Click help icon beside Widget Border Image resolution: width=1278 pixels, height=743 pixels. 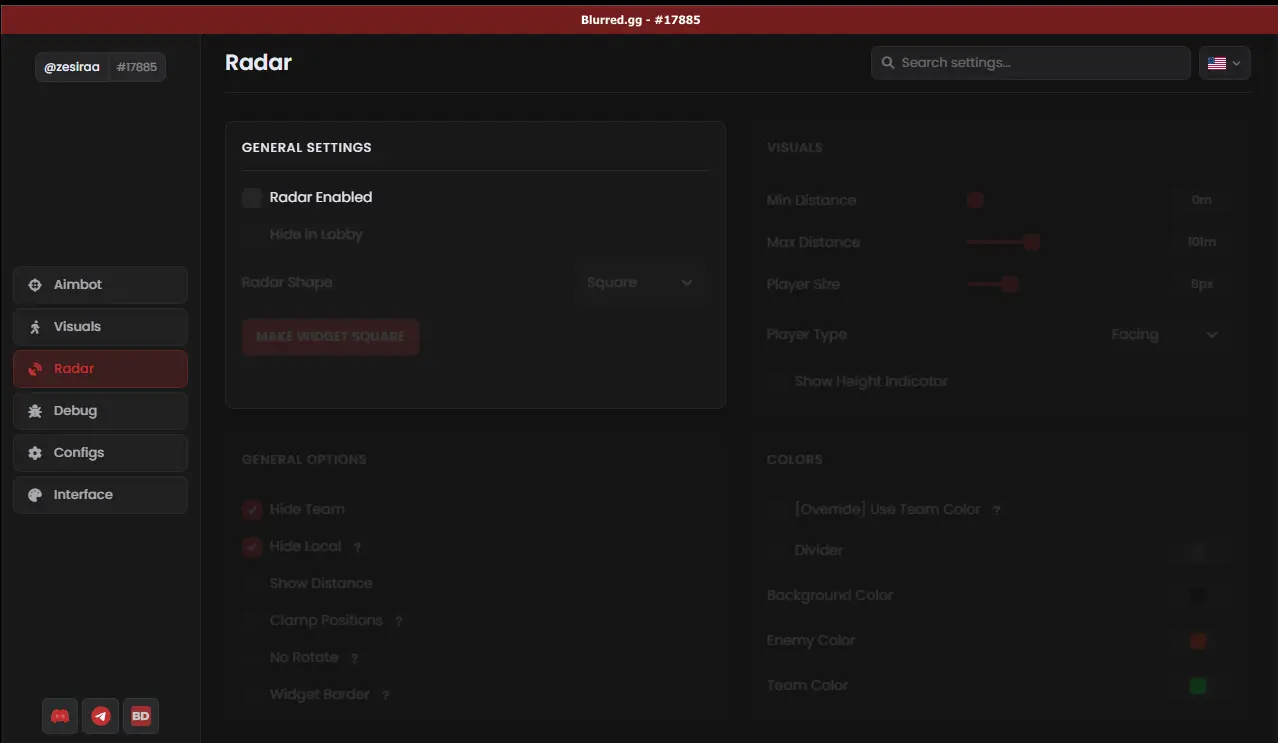click(x=385, y=695)
